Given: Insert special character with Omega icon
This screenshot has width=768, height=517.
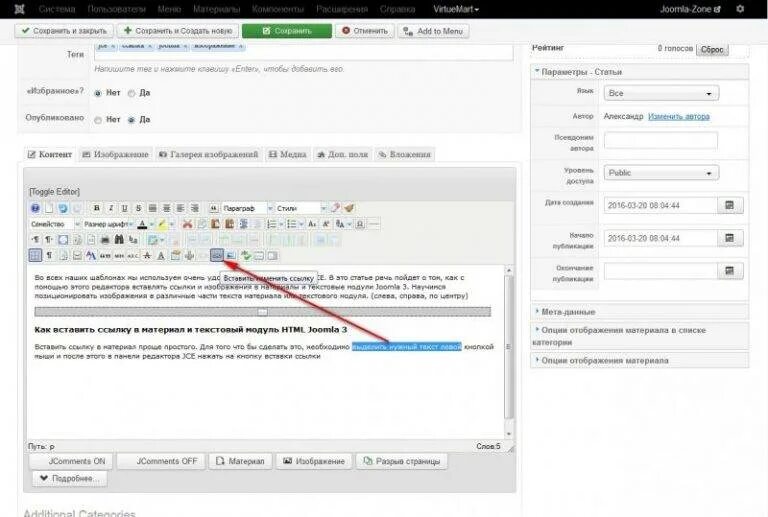Looking at the screenshot, I should pyautogui.click(x=360, y=224).
